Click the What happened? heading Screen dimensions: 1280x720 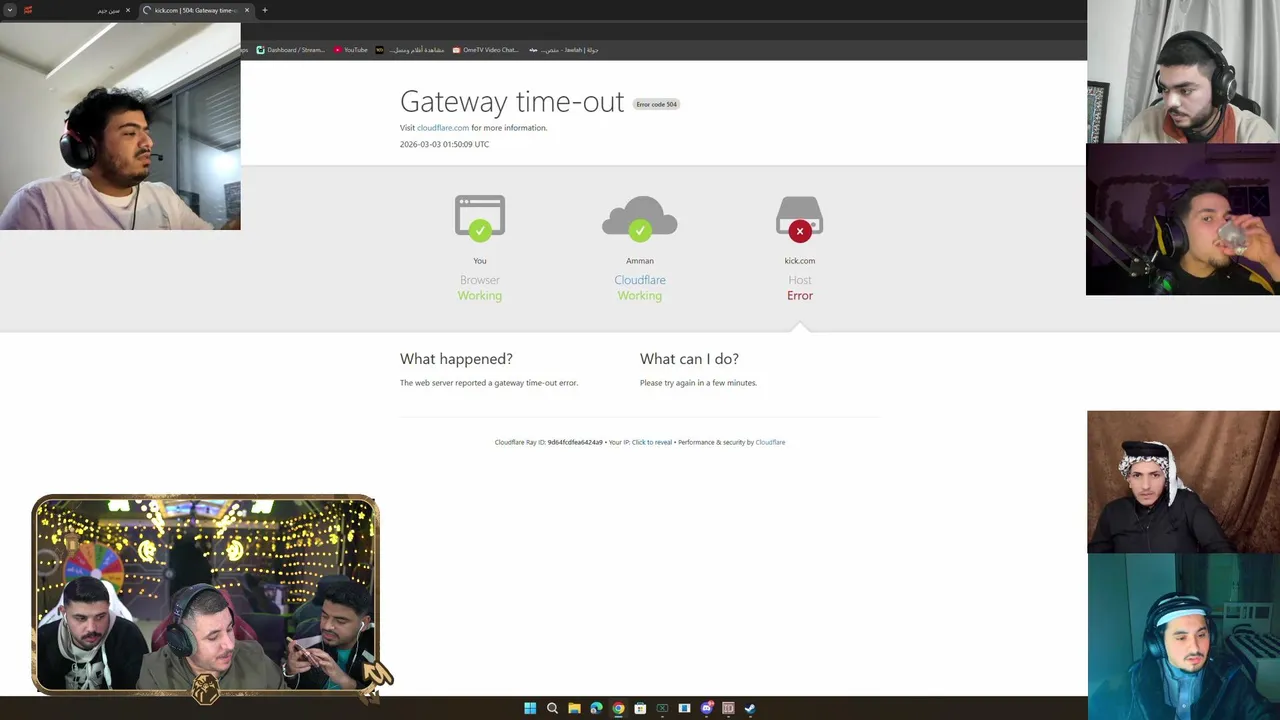tap(456, 359)
